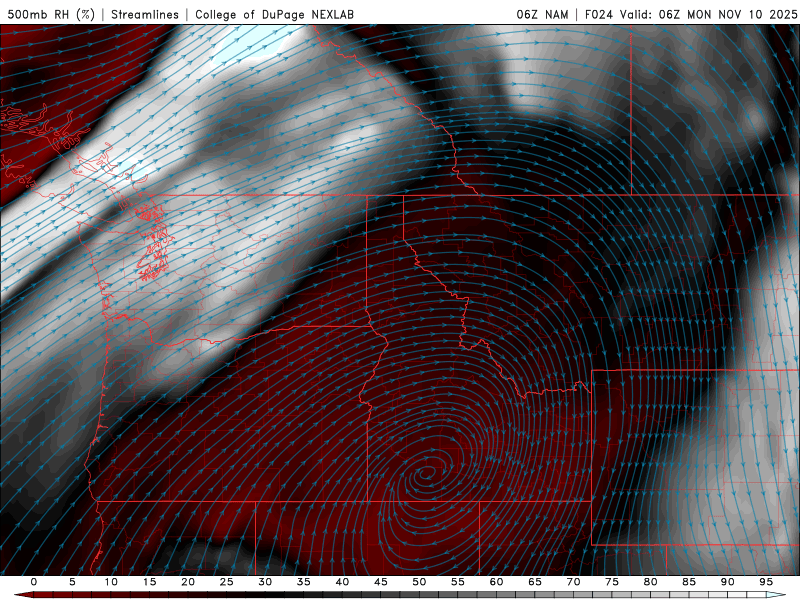Viewport: 800px width, 600px height.
Task: Click the colorbar label '90'
Action: coord(728,582)
